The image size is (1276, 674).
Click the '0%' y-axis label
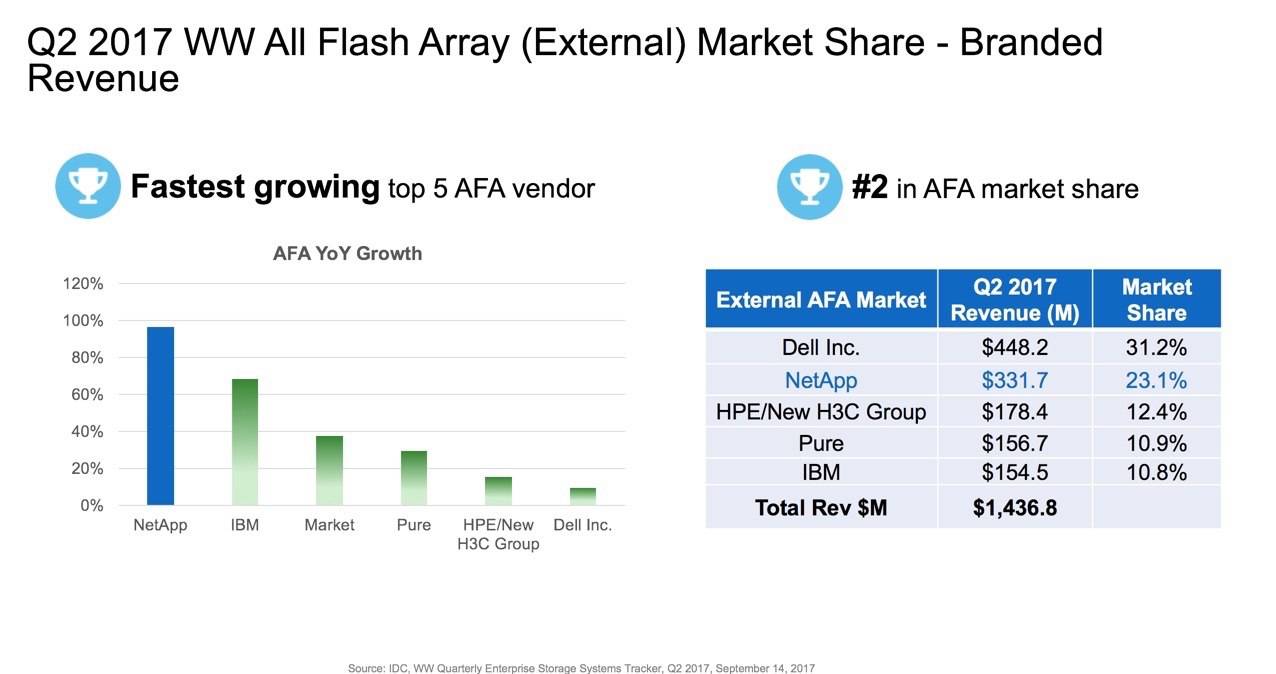[x=92, y=506]
